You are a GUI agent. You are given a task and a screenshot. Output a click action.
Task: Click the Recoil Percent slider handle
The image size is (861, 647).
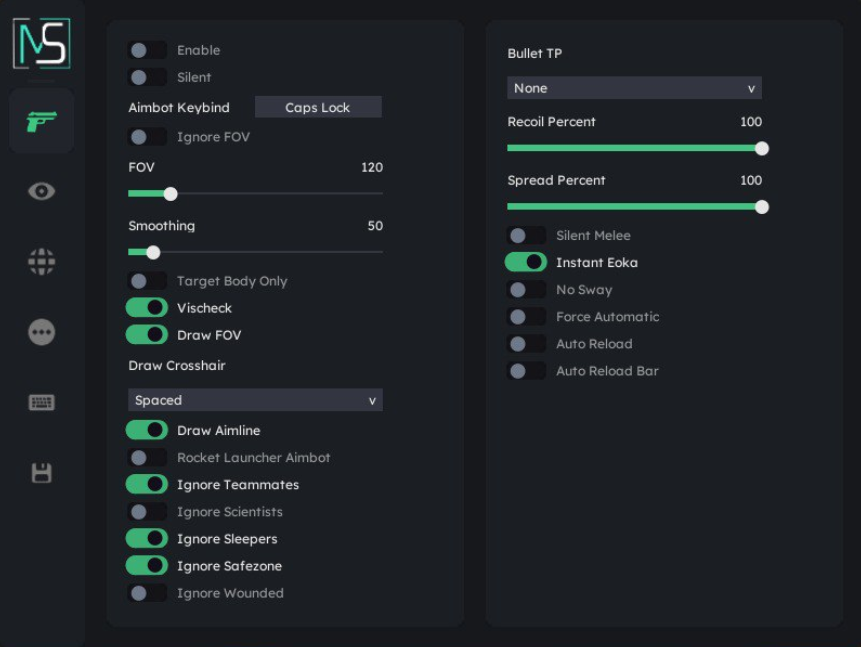(x=761, y=148)
